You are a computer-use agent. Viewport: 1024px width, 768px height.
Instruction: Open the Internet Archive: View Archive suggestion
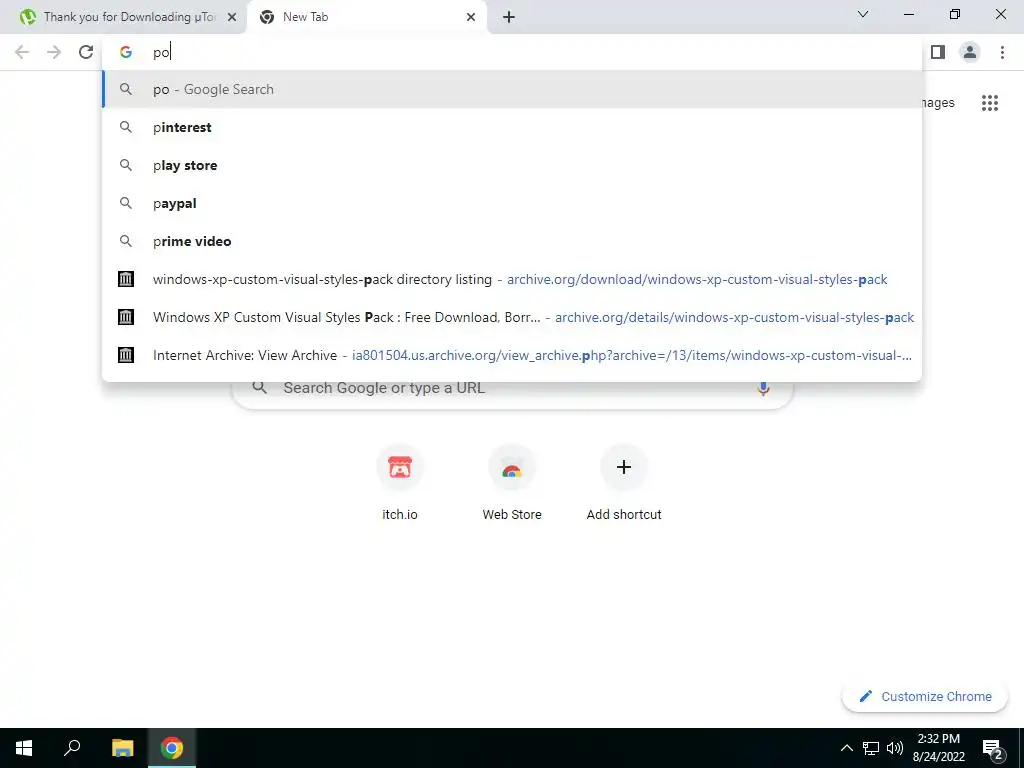click(x=513, y=355)
